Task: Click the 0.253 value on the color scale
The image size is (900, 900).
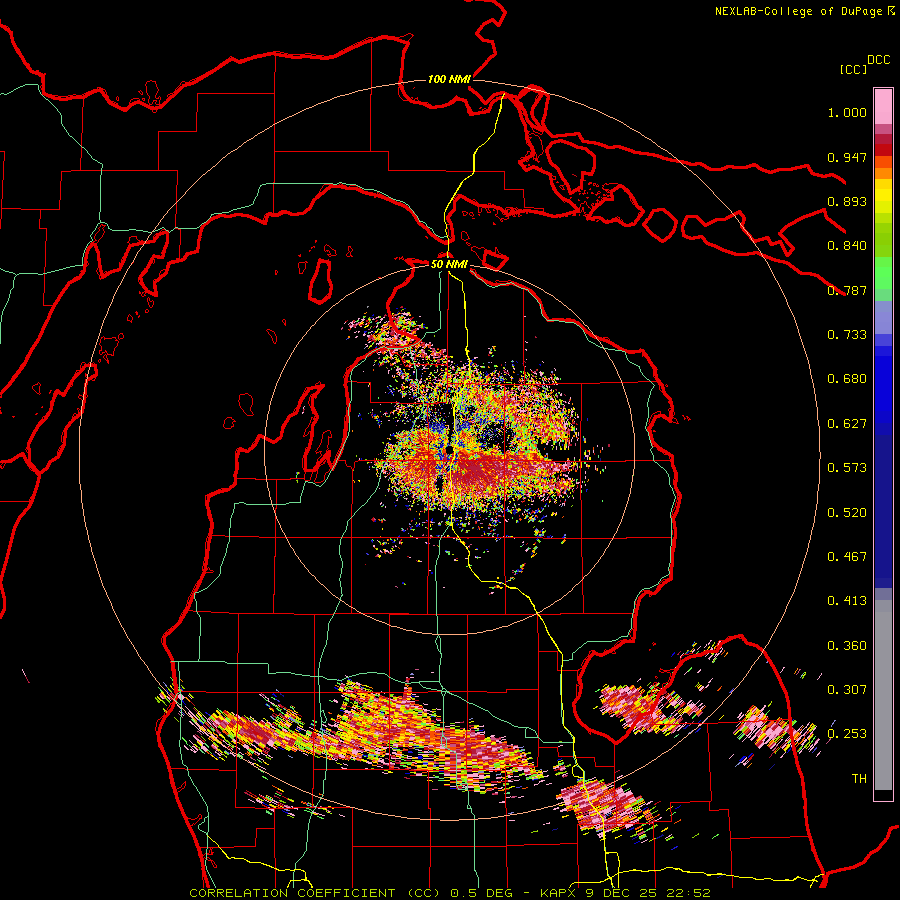Action: [x=847, y=734]
